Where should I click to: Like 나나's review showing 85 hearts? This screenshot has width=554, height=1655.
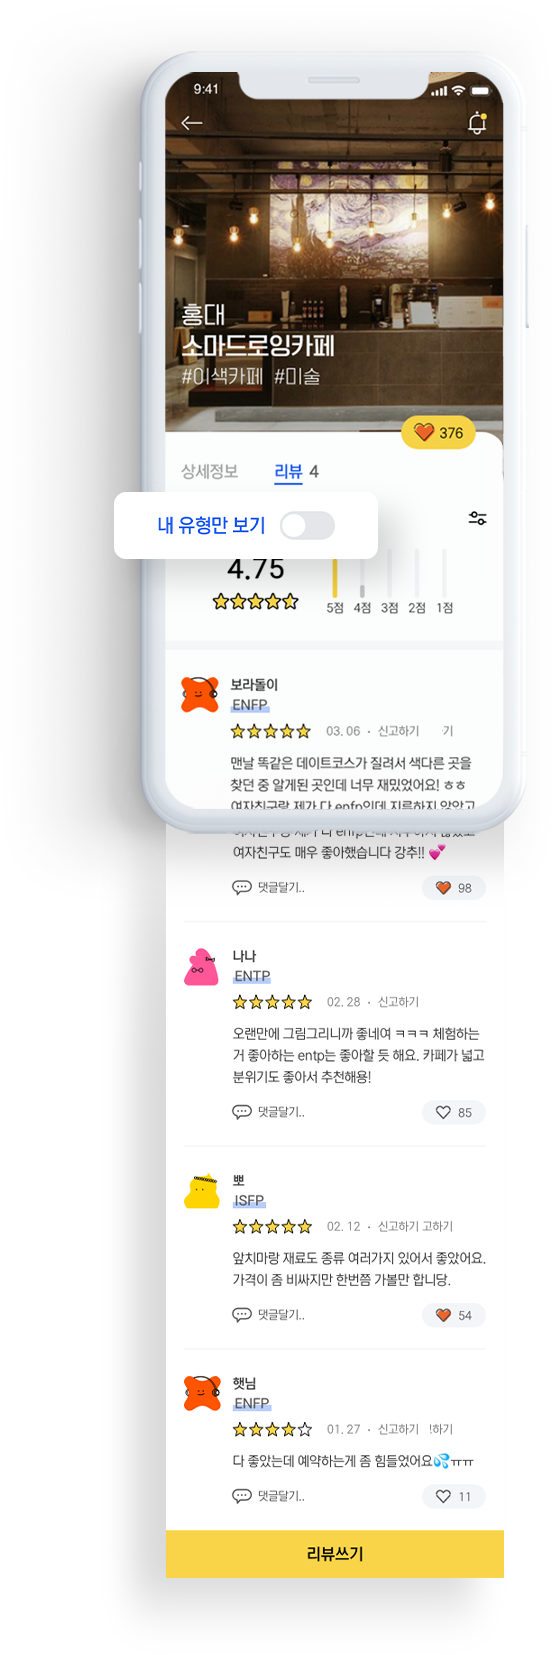[454, 1112]
